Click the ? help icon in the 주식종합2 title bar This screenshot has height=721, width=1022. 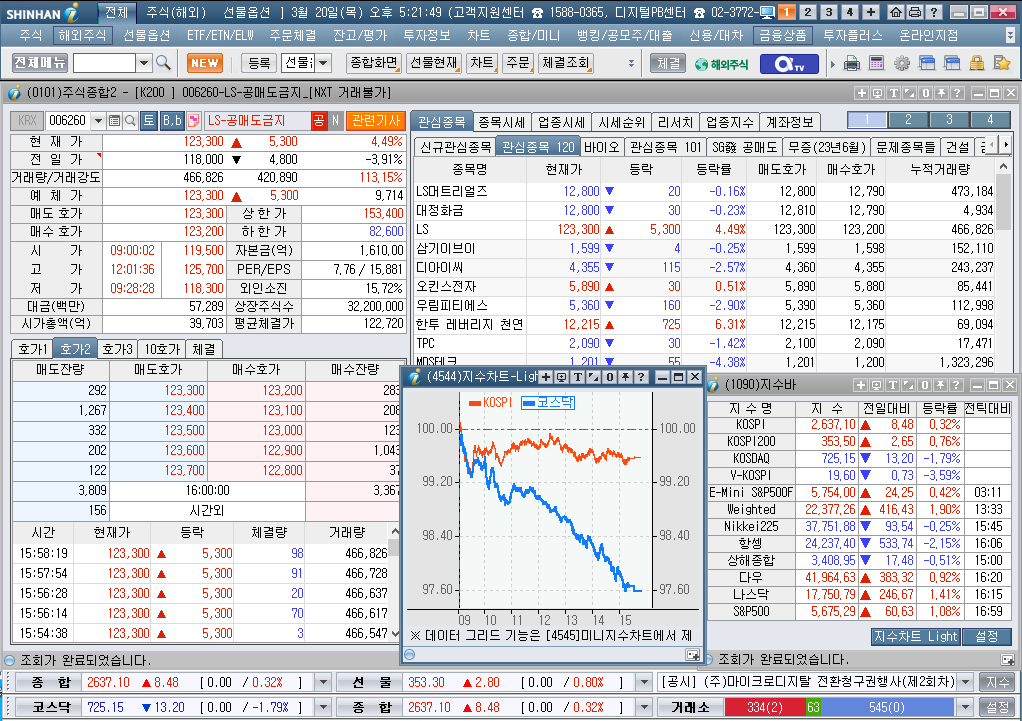point(957,93)
